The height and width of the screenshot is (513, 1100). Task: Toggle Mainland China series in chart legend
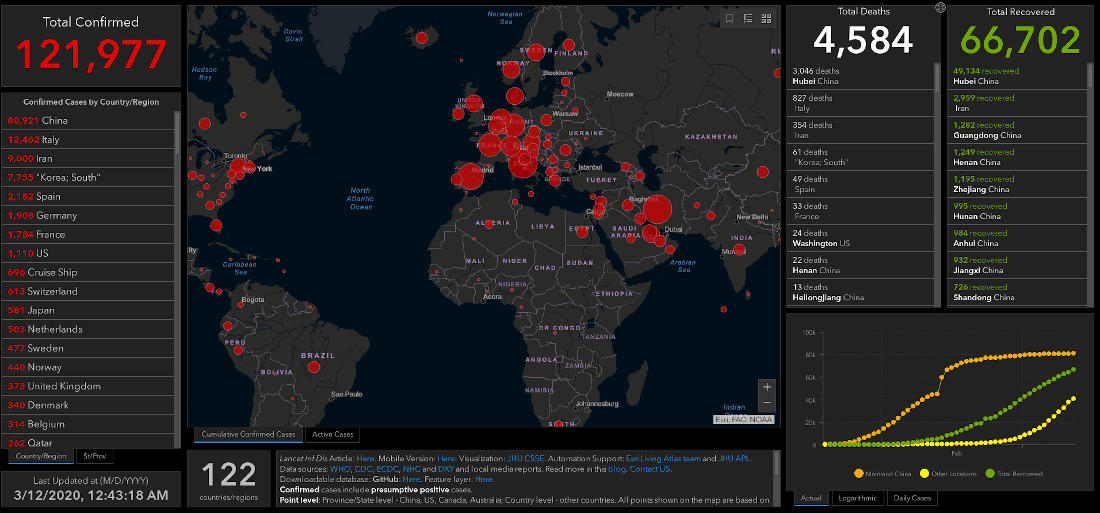[885, 473]
